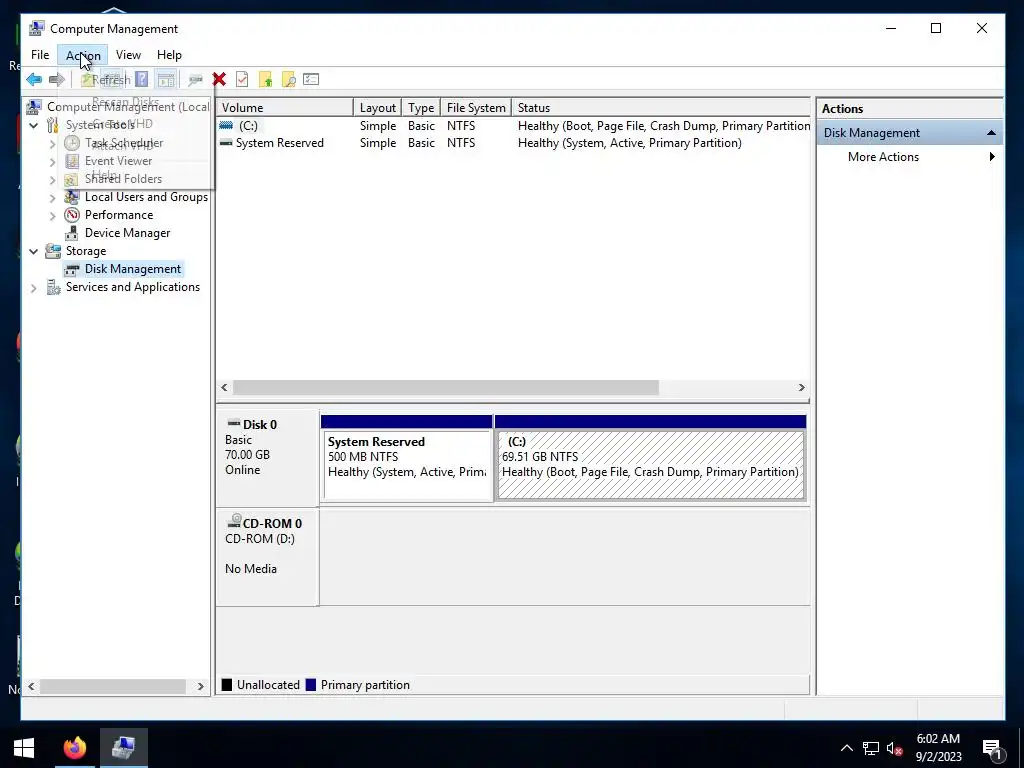
Task: Click the (C:) volume drive icon in list
Action: 226,125
